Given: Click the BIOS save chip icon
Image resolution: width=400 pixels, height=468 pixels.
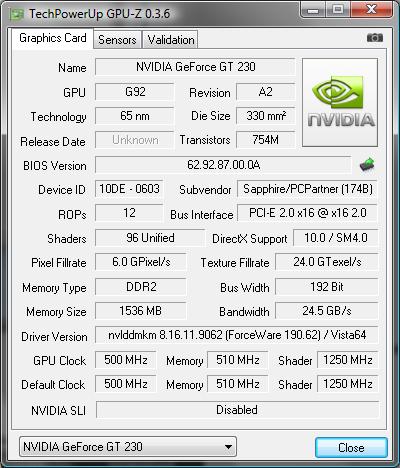Looking at the screenshot, I should coord(367,165).
